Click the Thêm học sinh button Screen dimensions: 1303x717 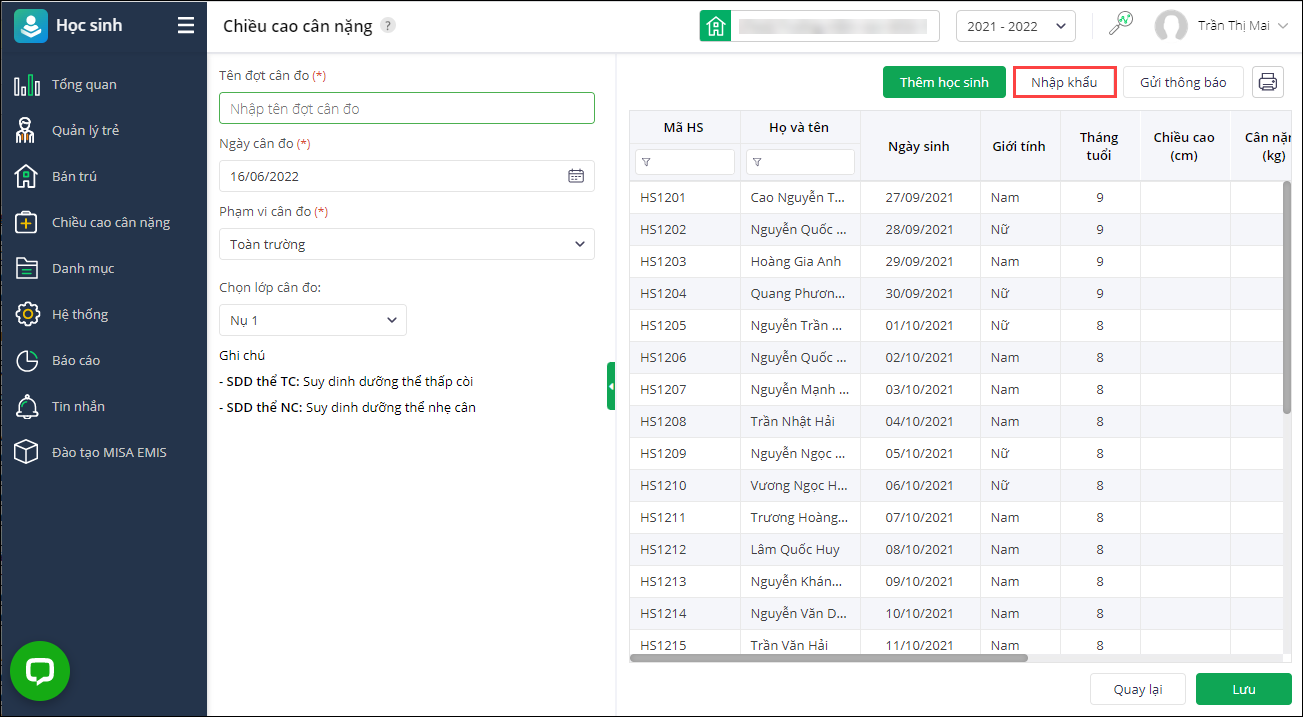(x=944, y=82)
